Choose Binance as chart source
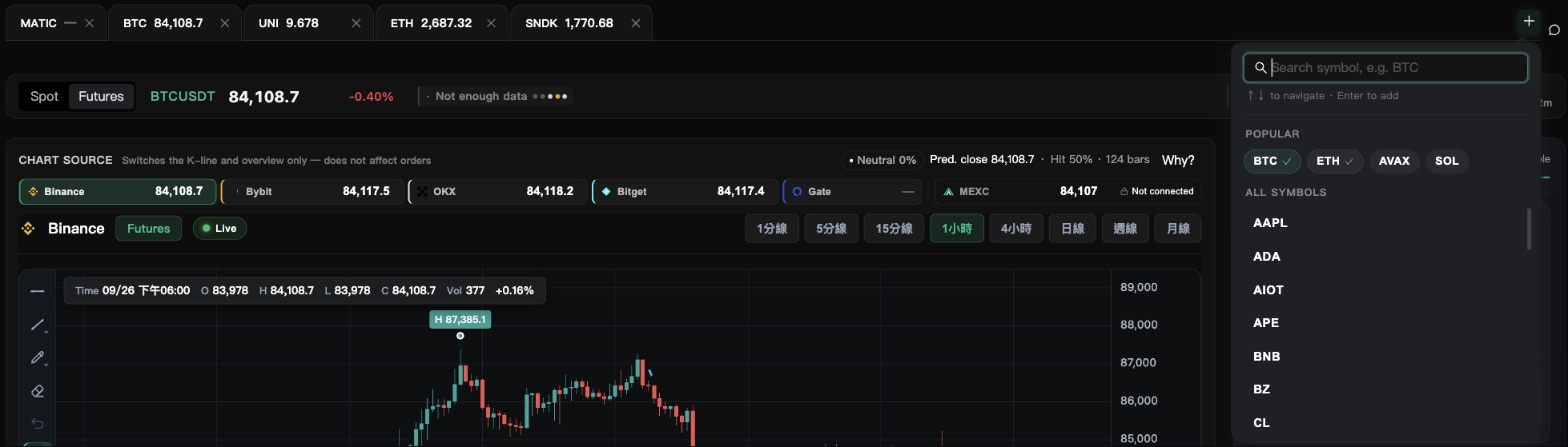 tap(117, 191)
